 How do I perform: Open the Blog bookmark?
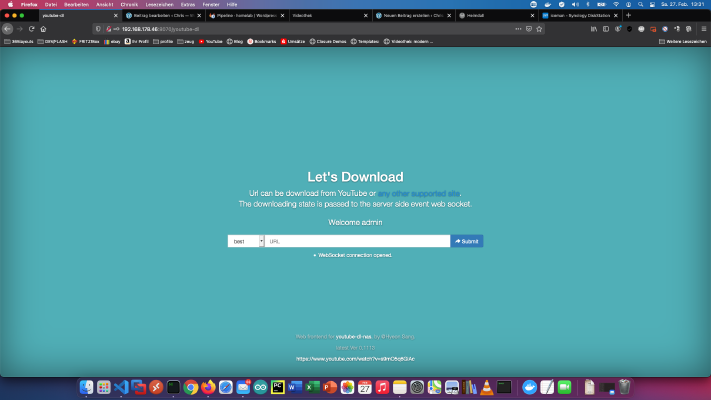tap(235, 42)
